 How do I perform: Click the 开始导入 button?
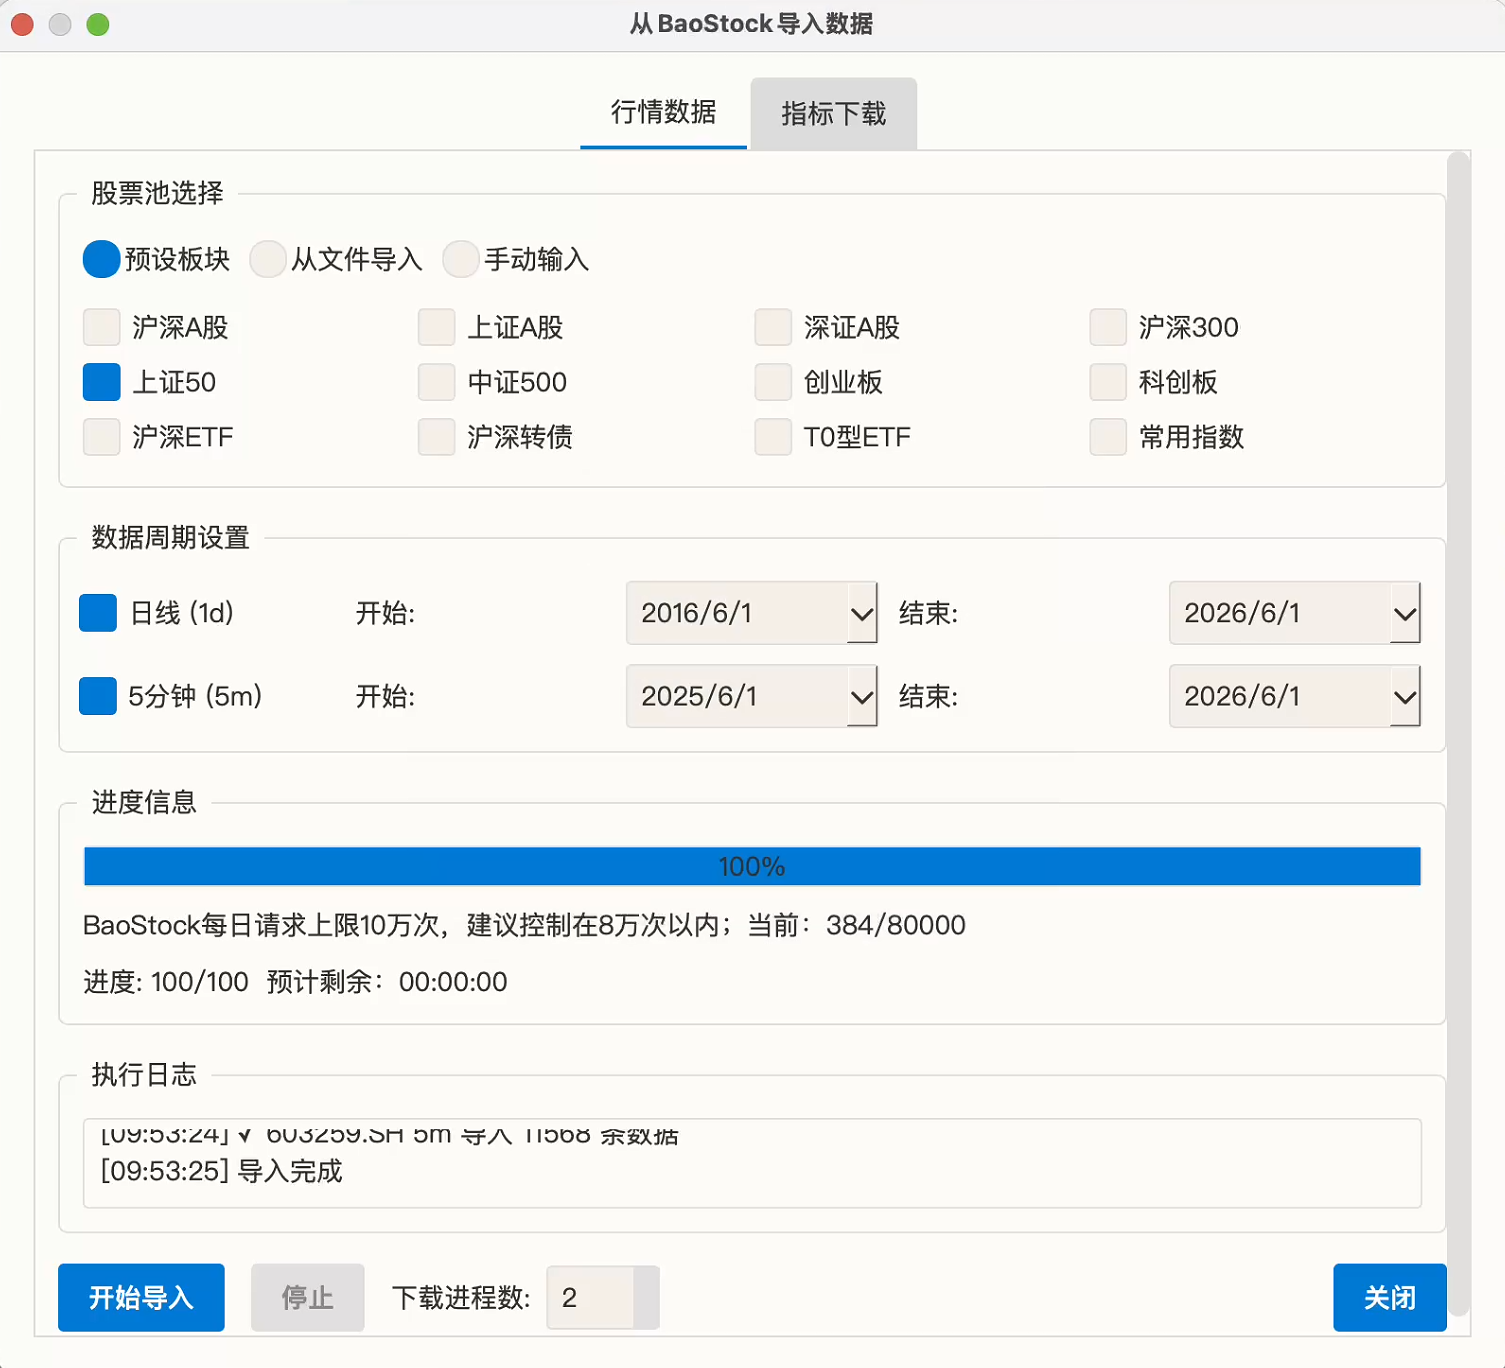click(141, 1297)
